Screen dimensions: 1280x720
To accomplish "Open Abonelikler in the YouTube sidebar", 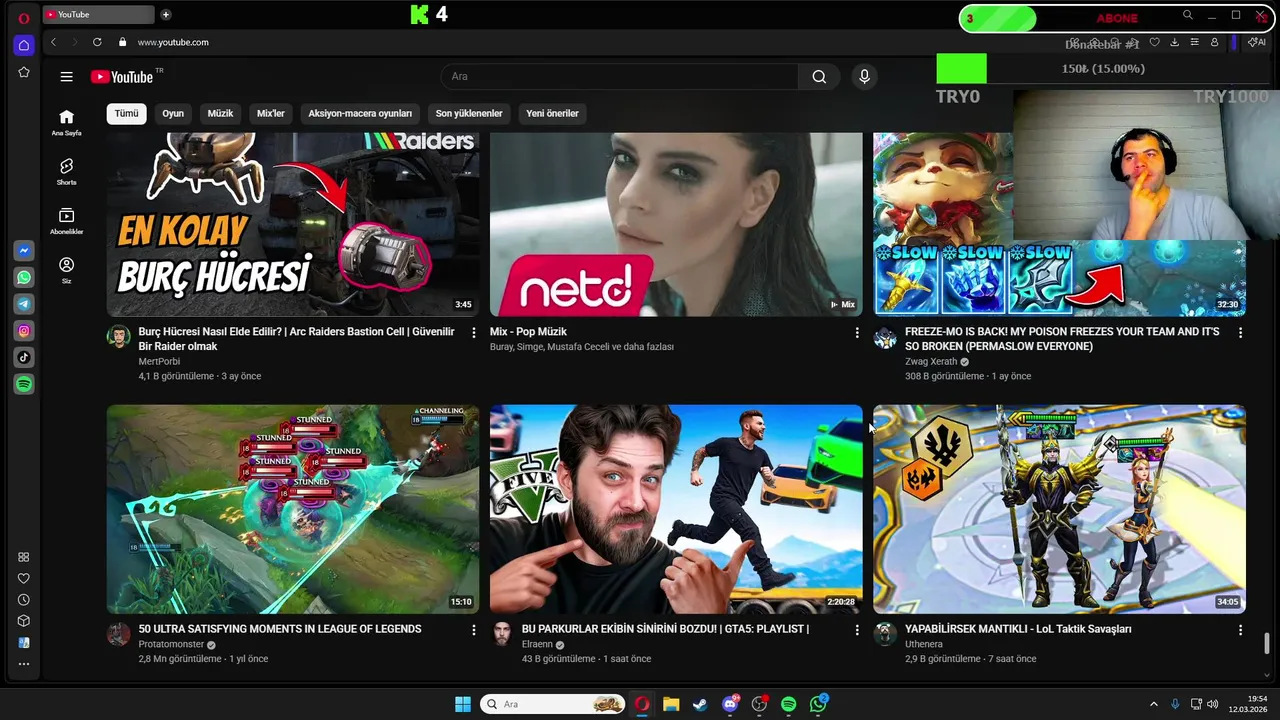I will coord(66,221).
